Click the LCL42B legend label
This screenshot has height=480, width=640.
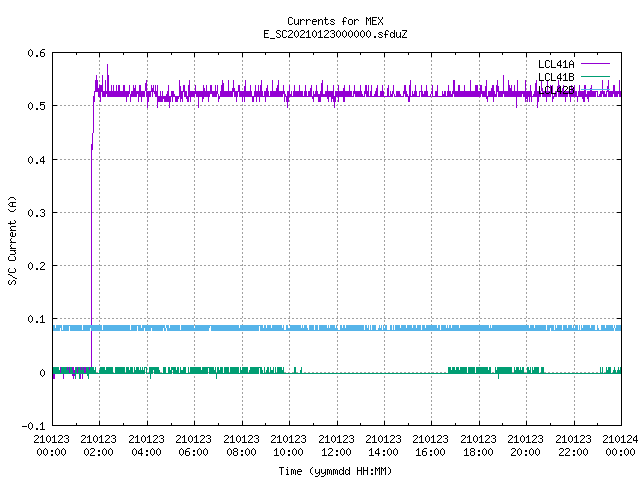click(556, 90)
